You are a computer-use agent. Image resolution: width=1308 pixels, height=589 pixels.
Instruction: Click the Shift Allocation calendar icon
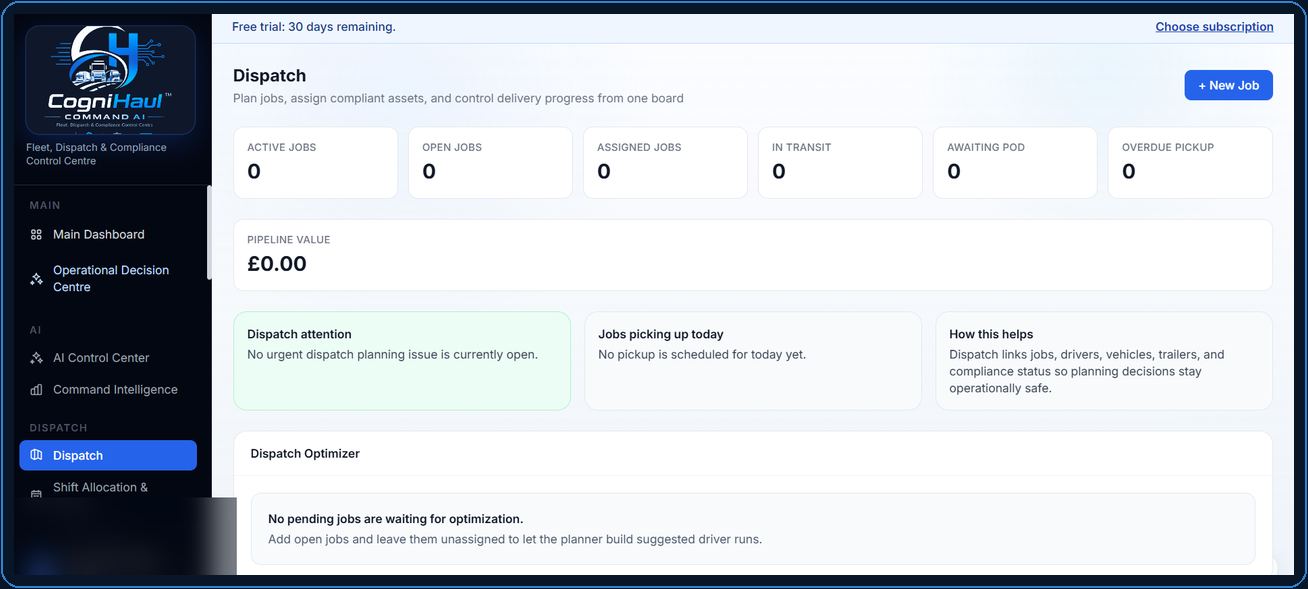click(x=37, y=493)
